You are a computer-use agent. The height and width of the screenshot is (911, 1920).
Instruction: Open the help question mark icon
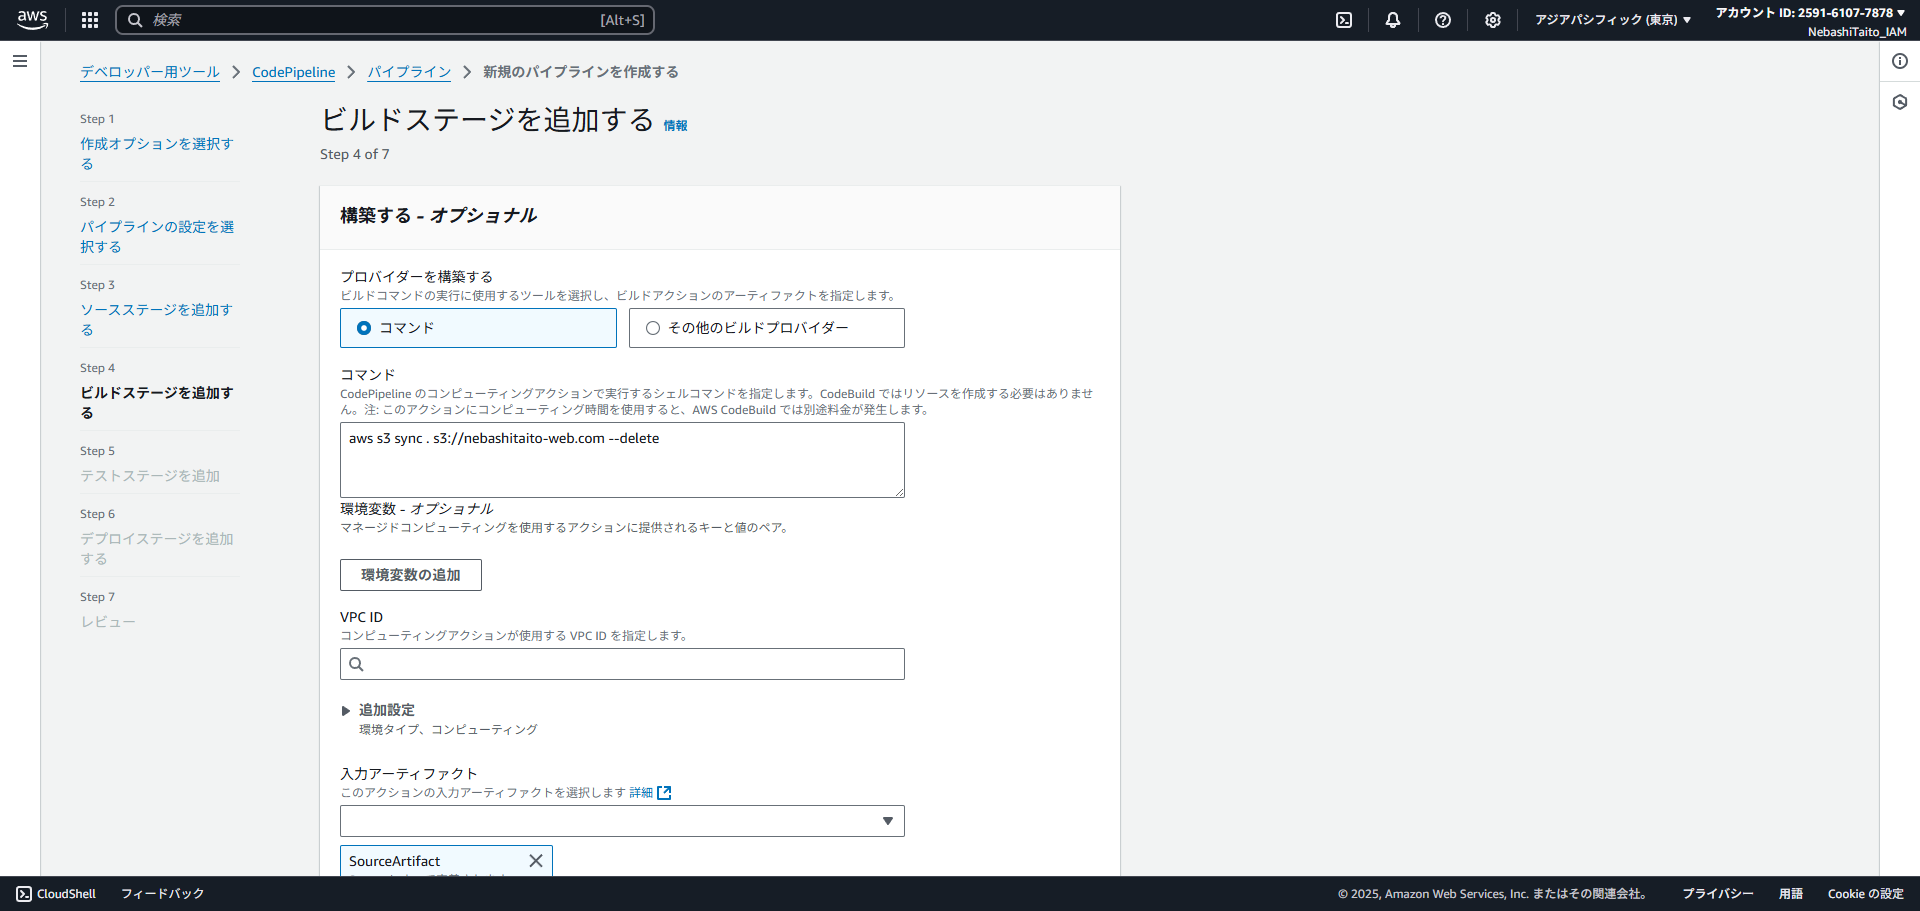1443,20
